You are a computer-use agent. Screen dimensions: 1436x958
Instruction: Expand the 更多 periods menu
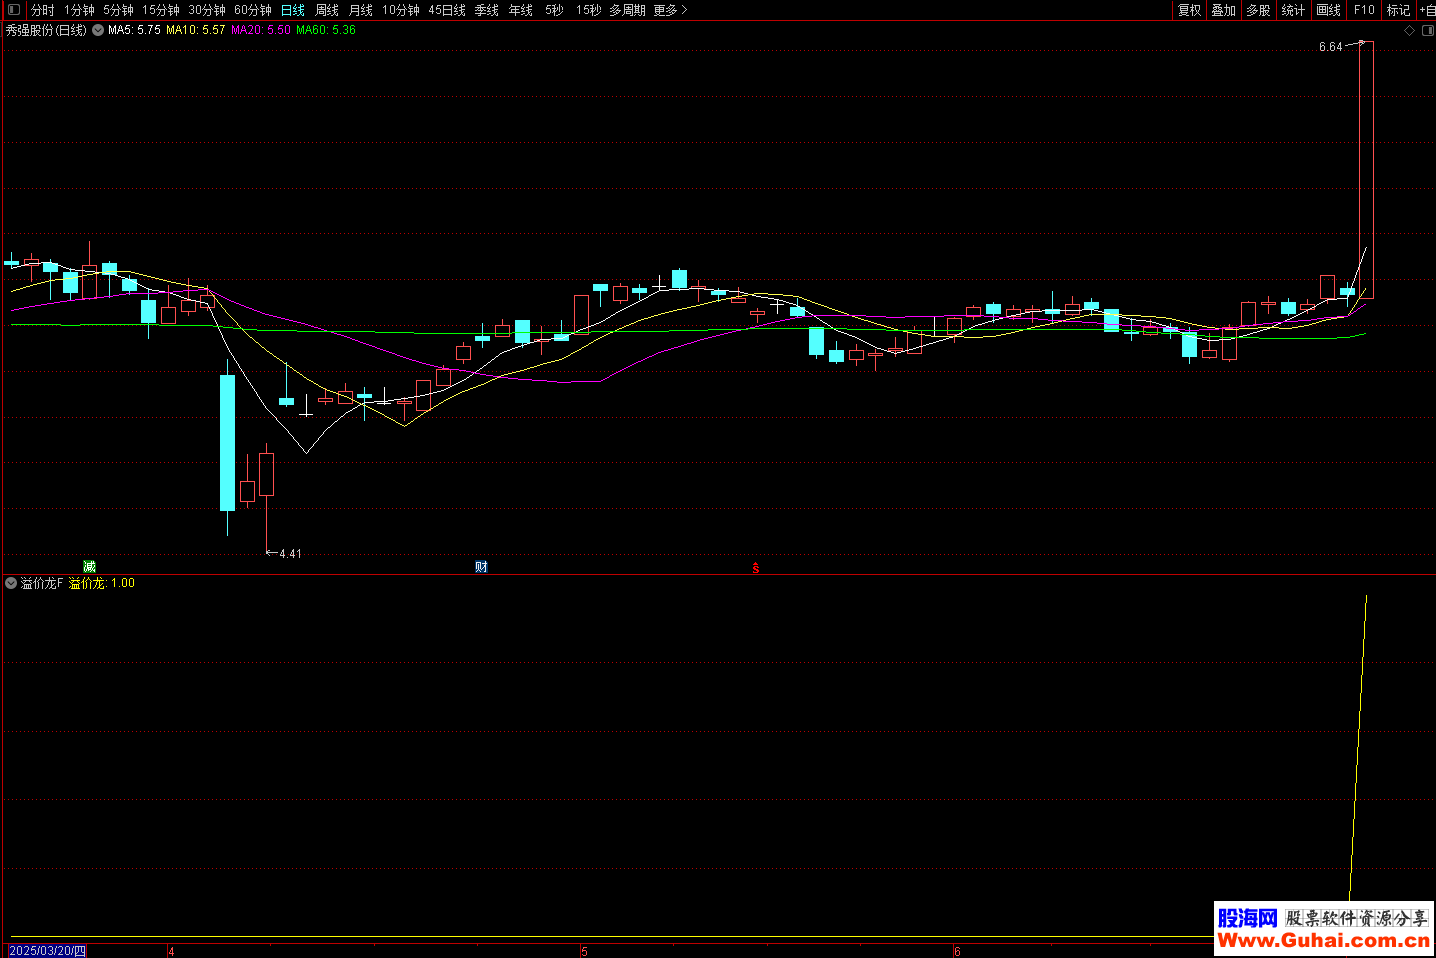[x=670, y=10]
